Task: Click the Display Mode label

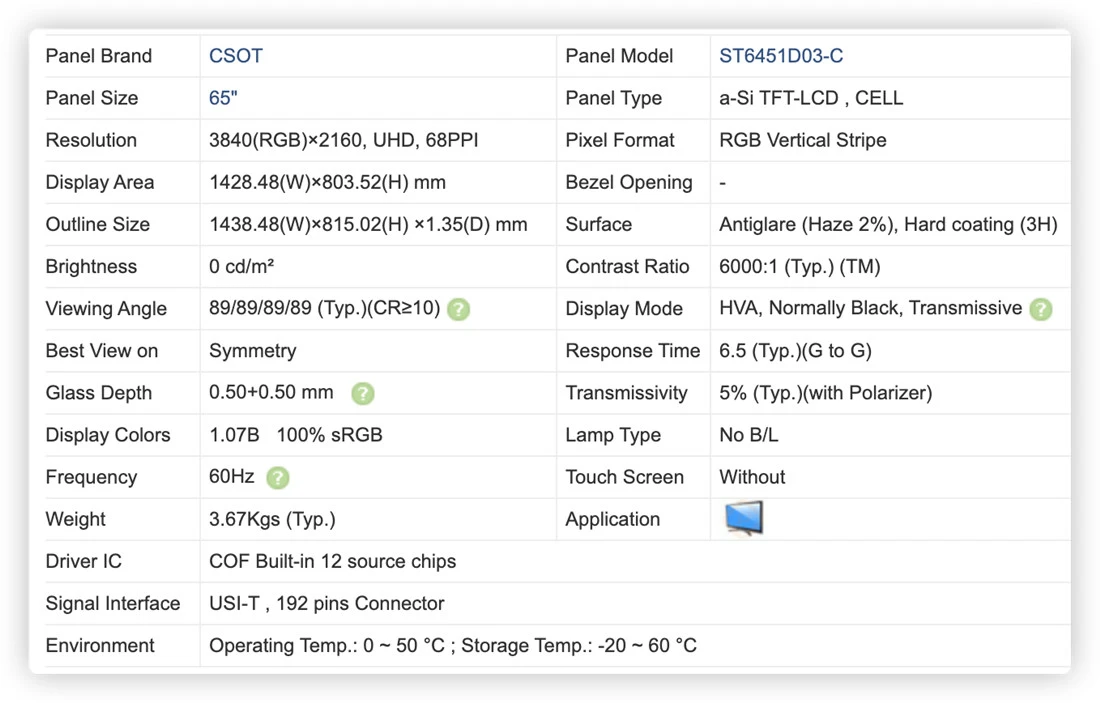Action: pyautogui.click(x=624, y=309)
